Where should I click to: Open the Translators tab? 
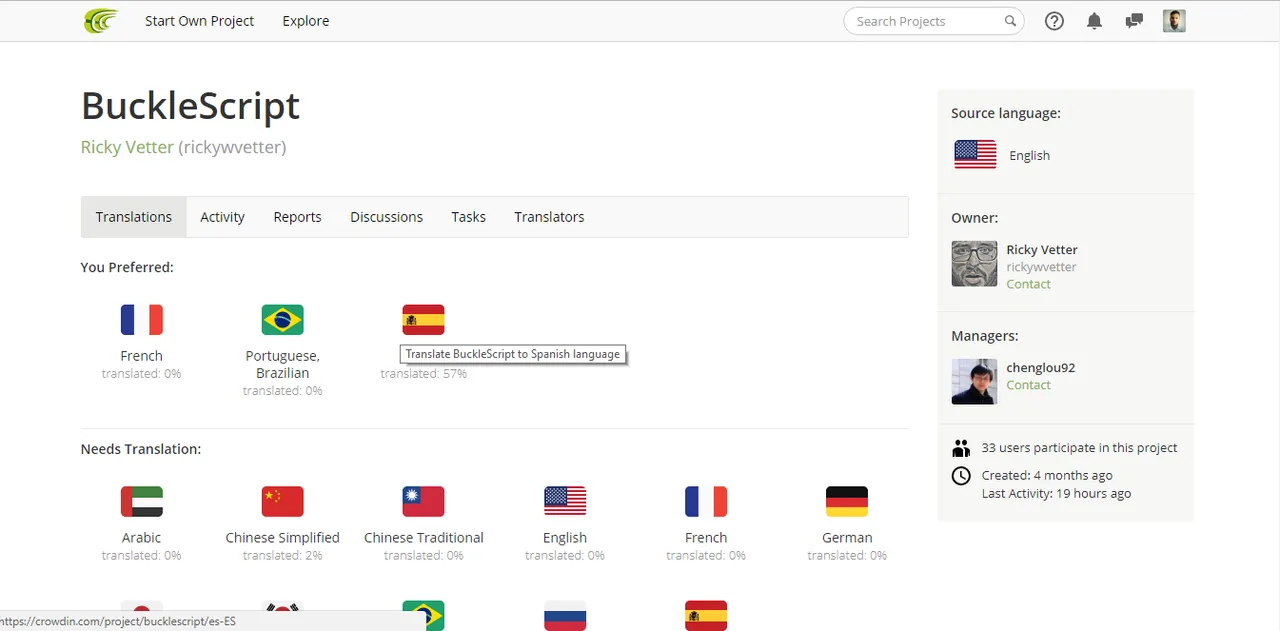click(x=549, y=217)
